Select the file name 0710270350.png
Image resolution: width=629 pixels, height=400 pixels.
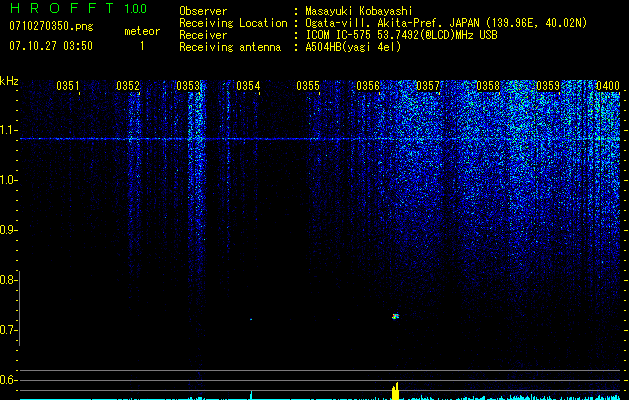(51, 26)
